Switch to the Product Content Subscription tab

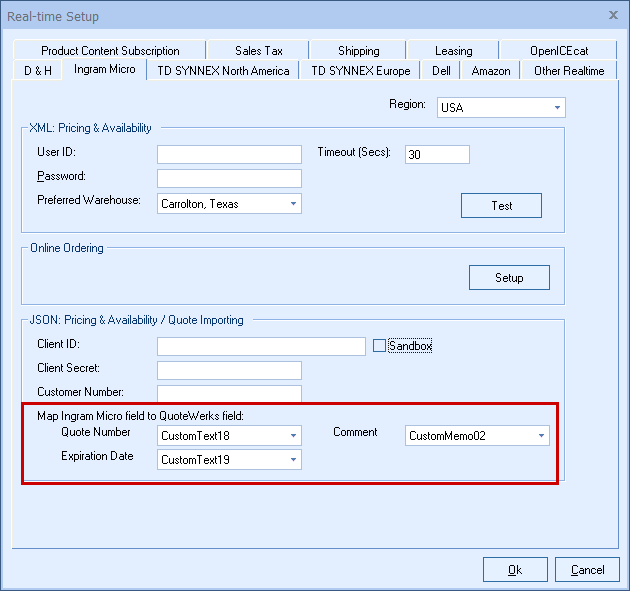110,51
